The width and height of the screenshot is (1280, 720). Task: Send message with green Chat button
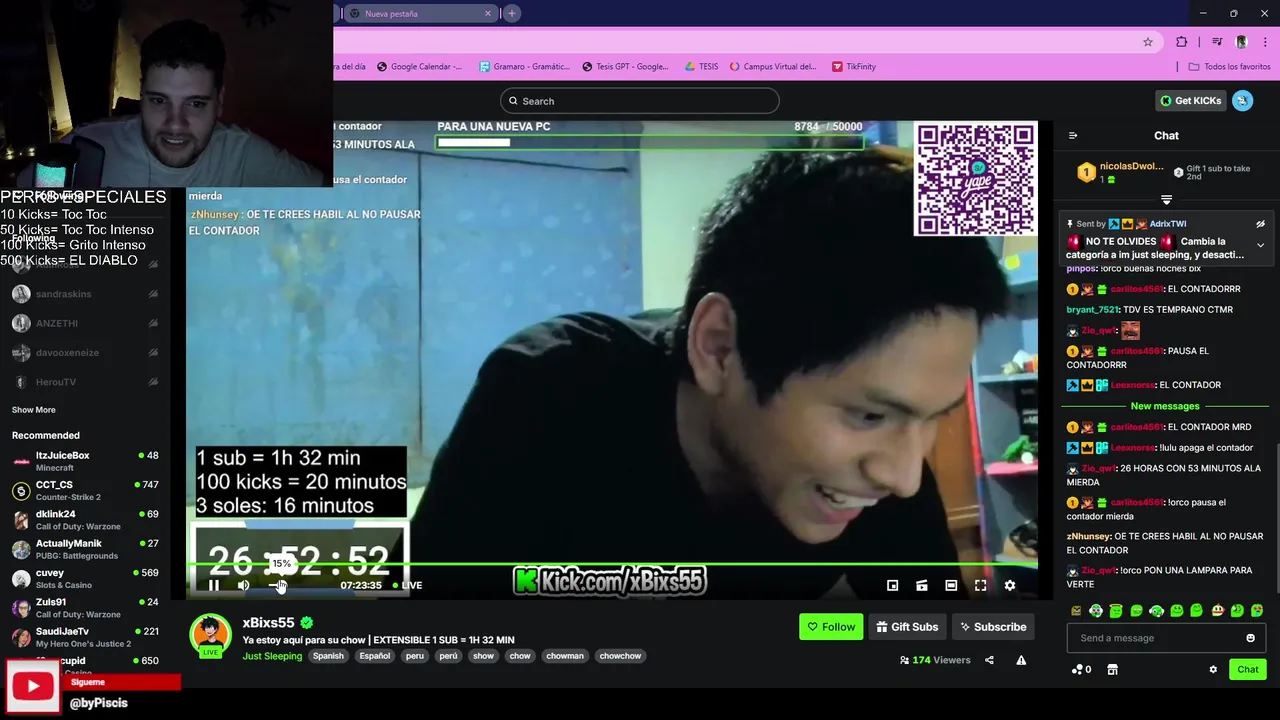(1248, 670)
